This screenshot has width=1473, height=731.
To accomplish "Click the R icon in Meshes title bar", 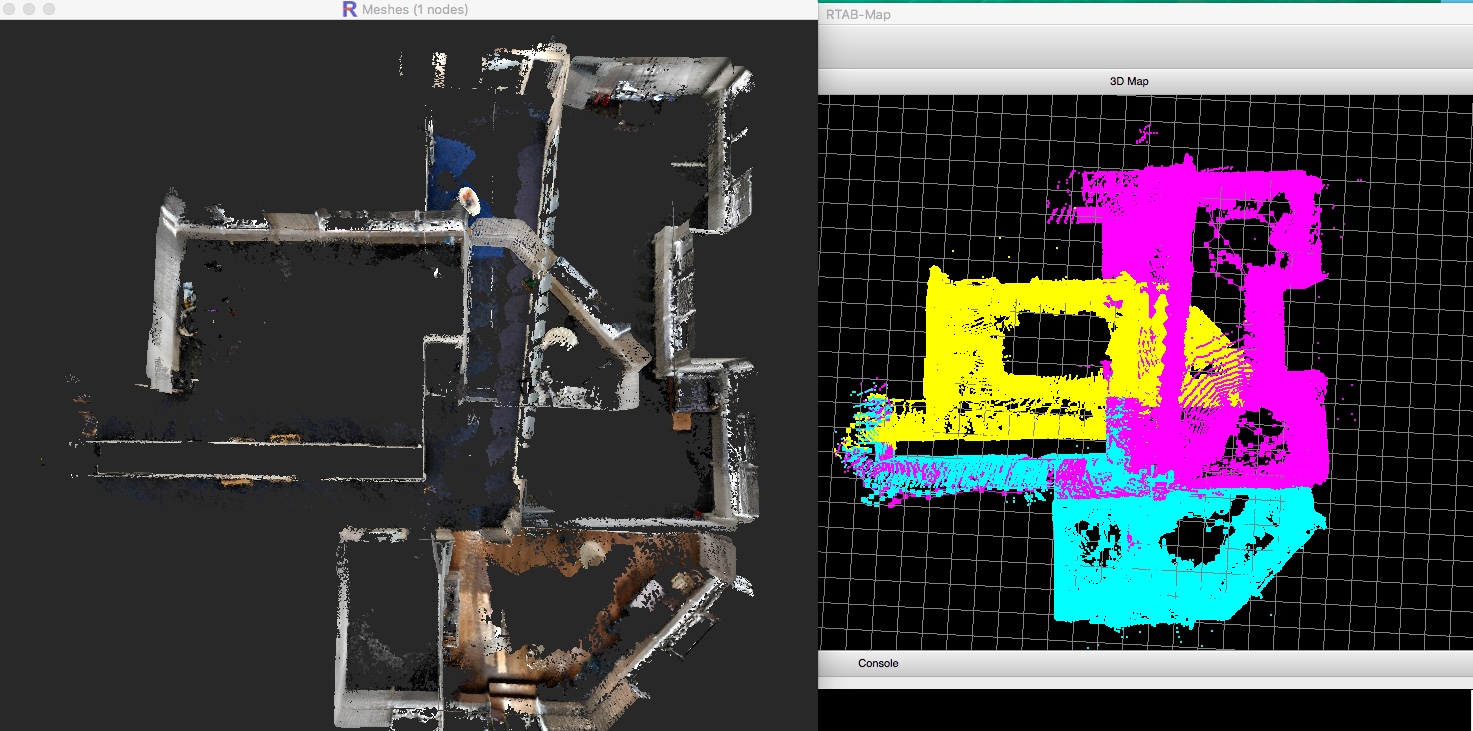I will tap(349, 9).
